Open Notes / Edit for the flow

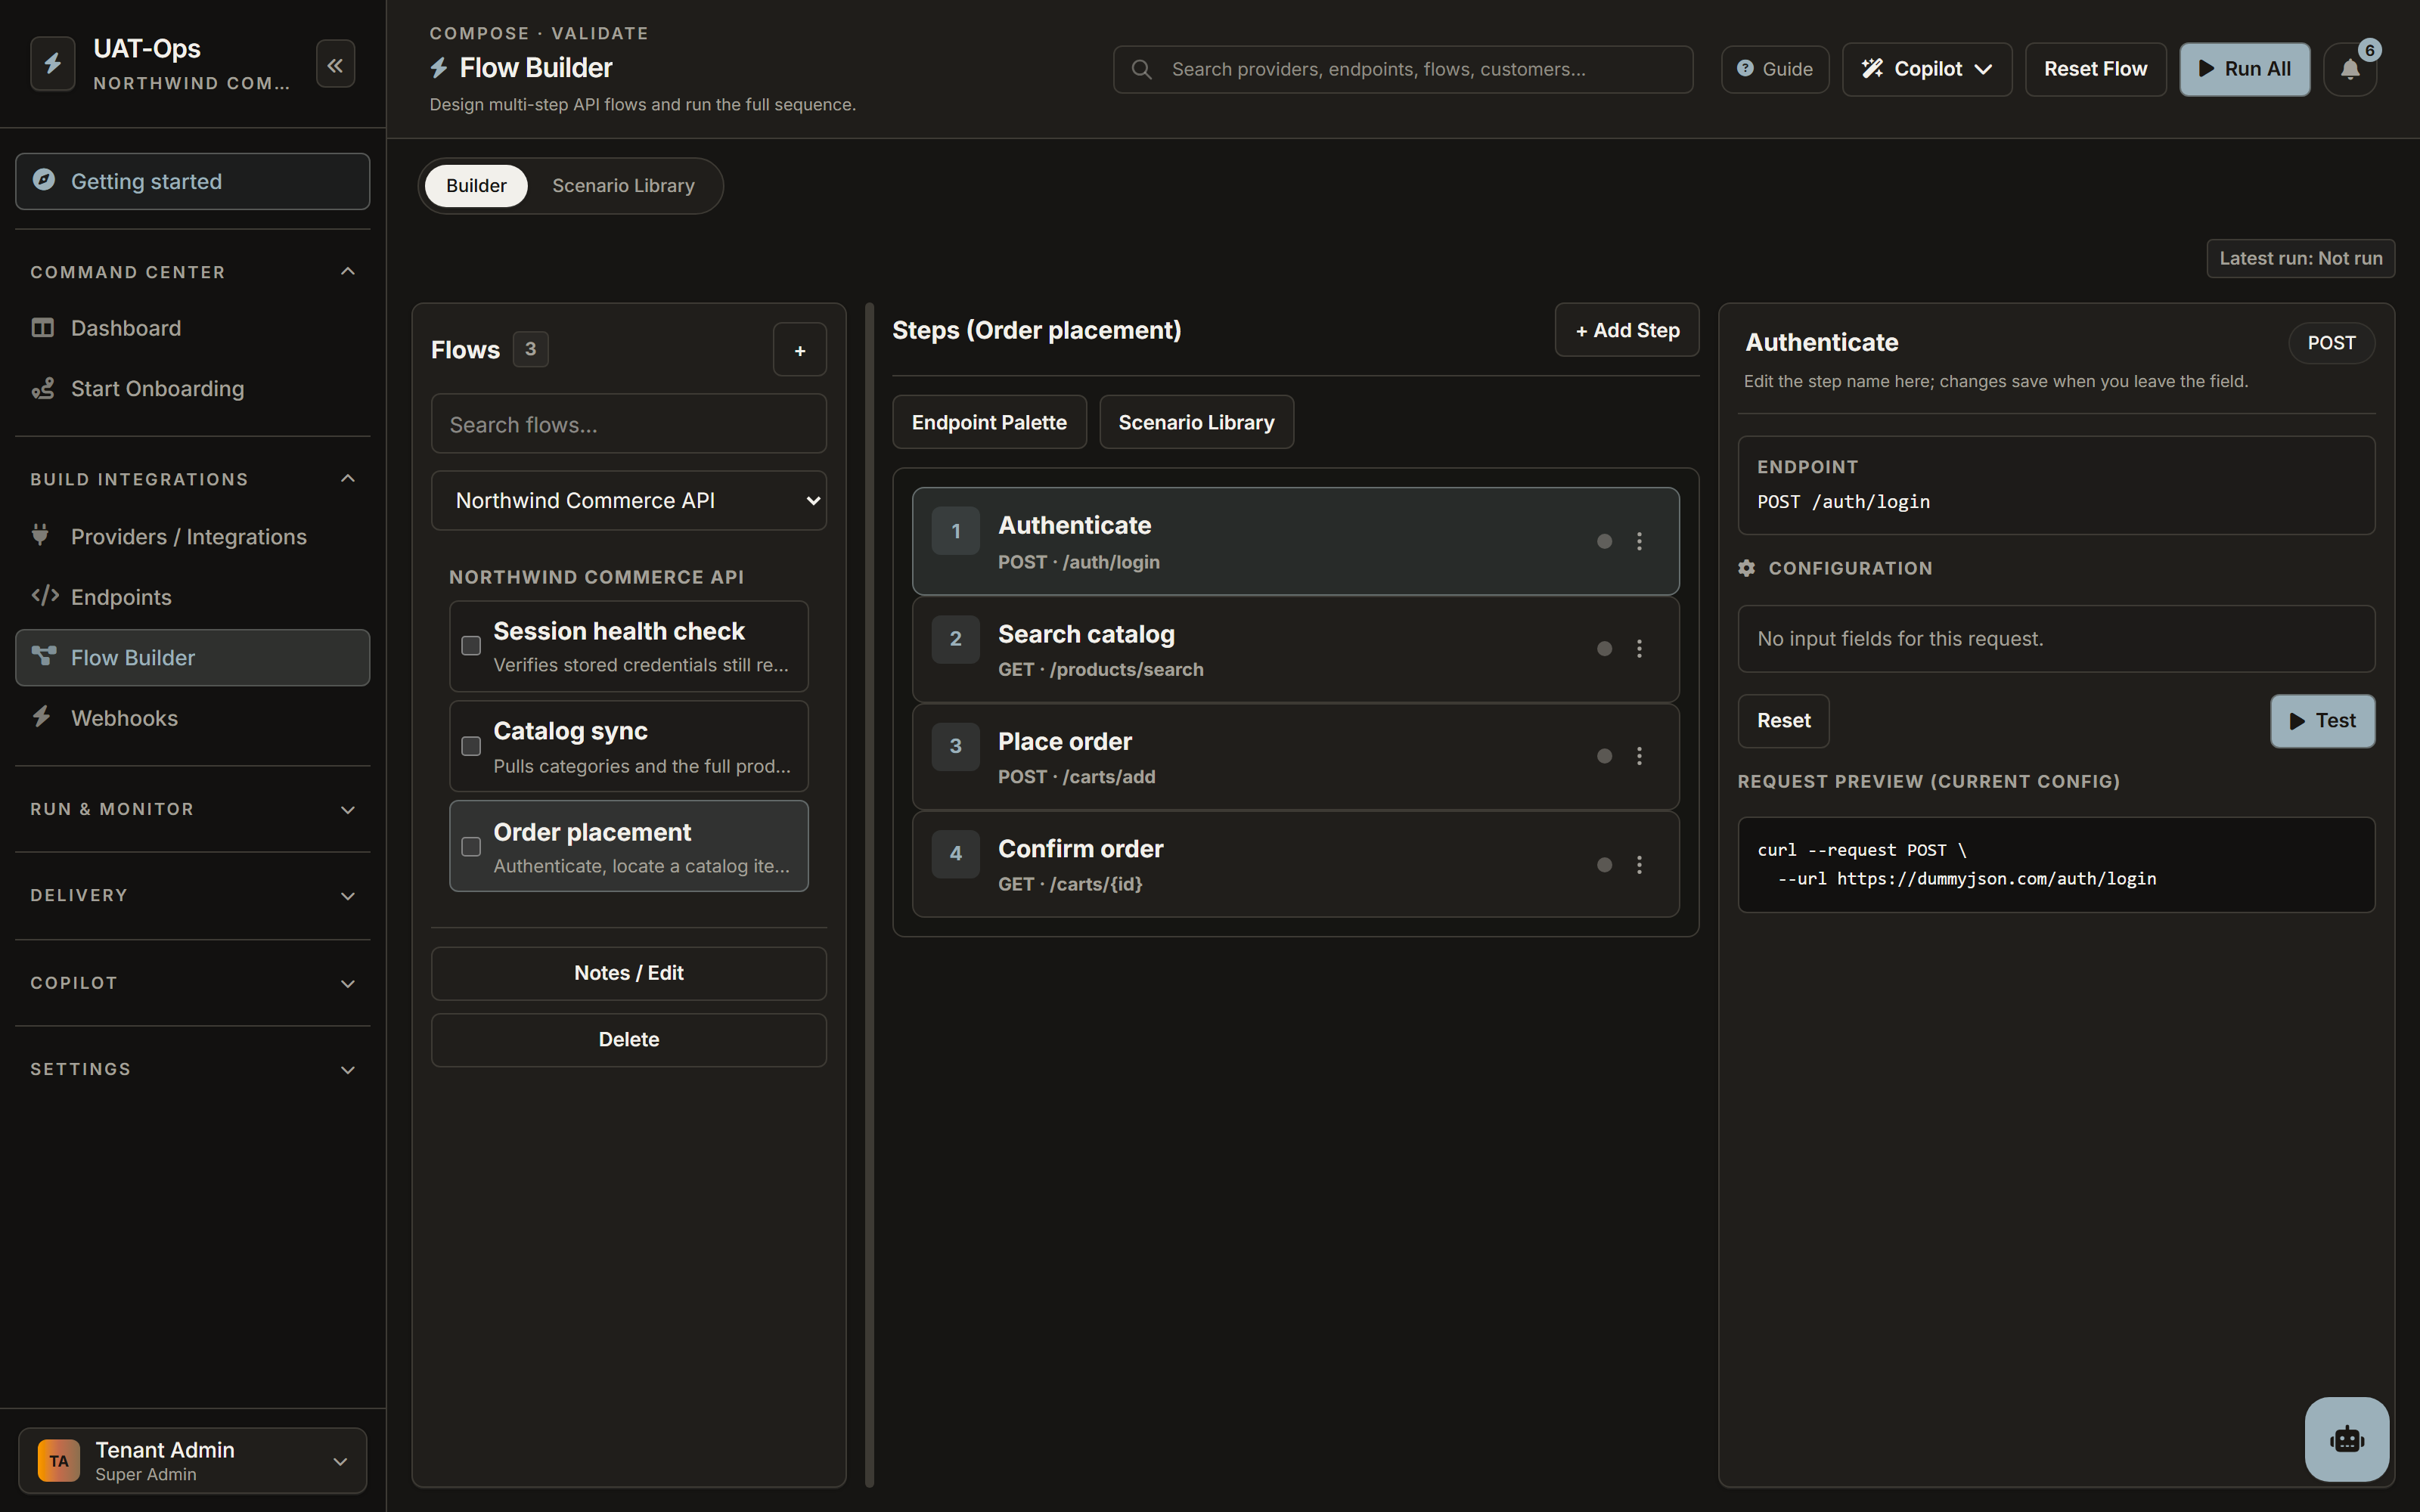tap(629, 973)
